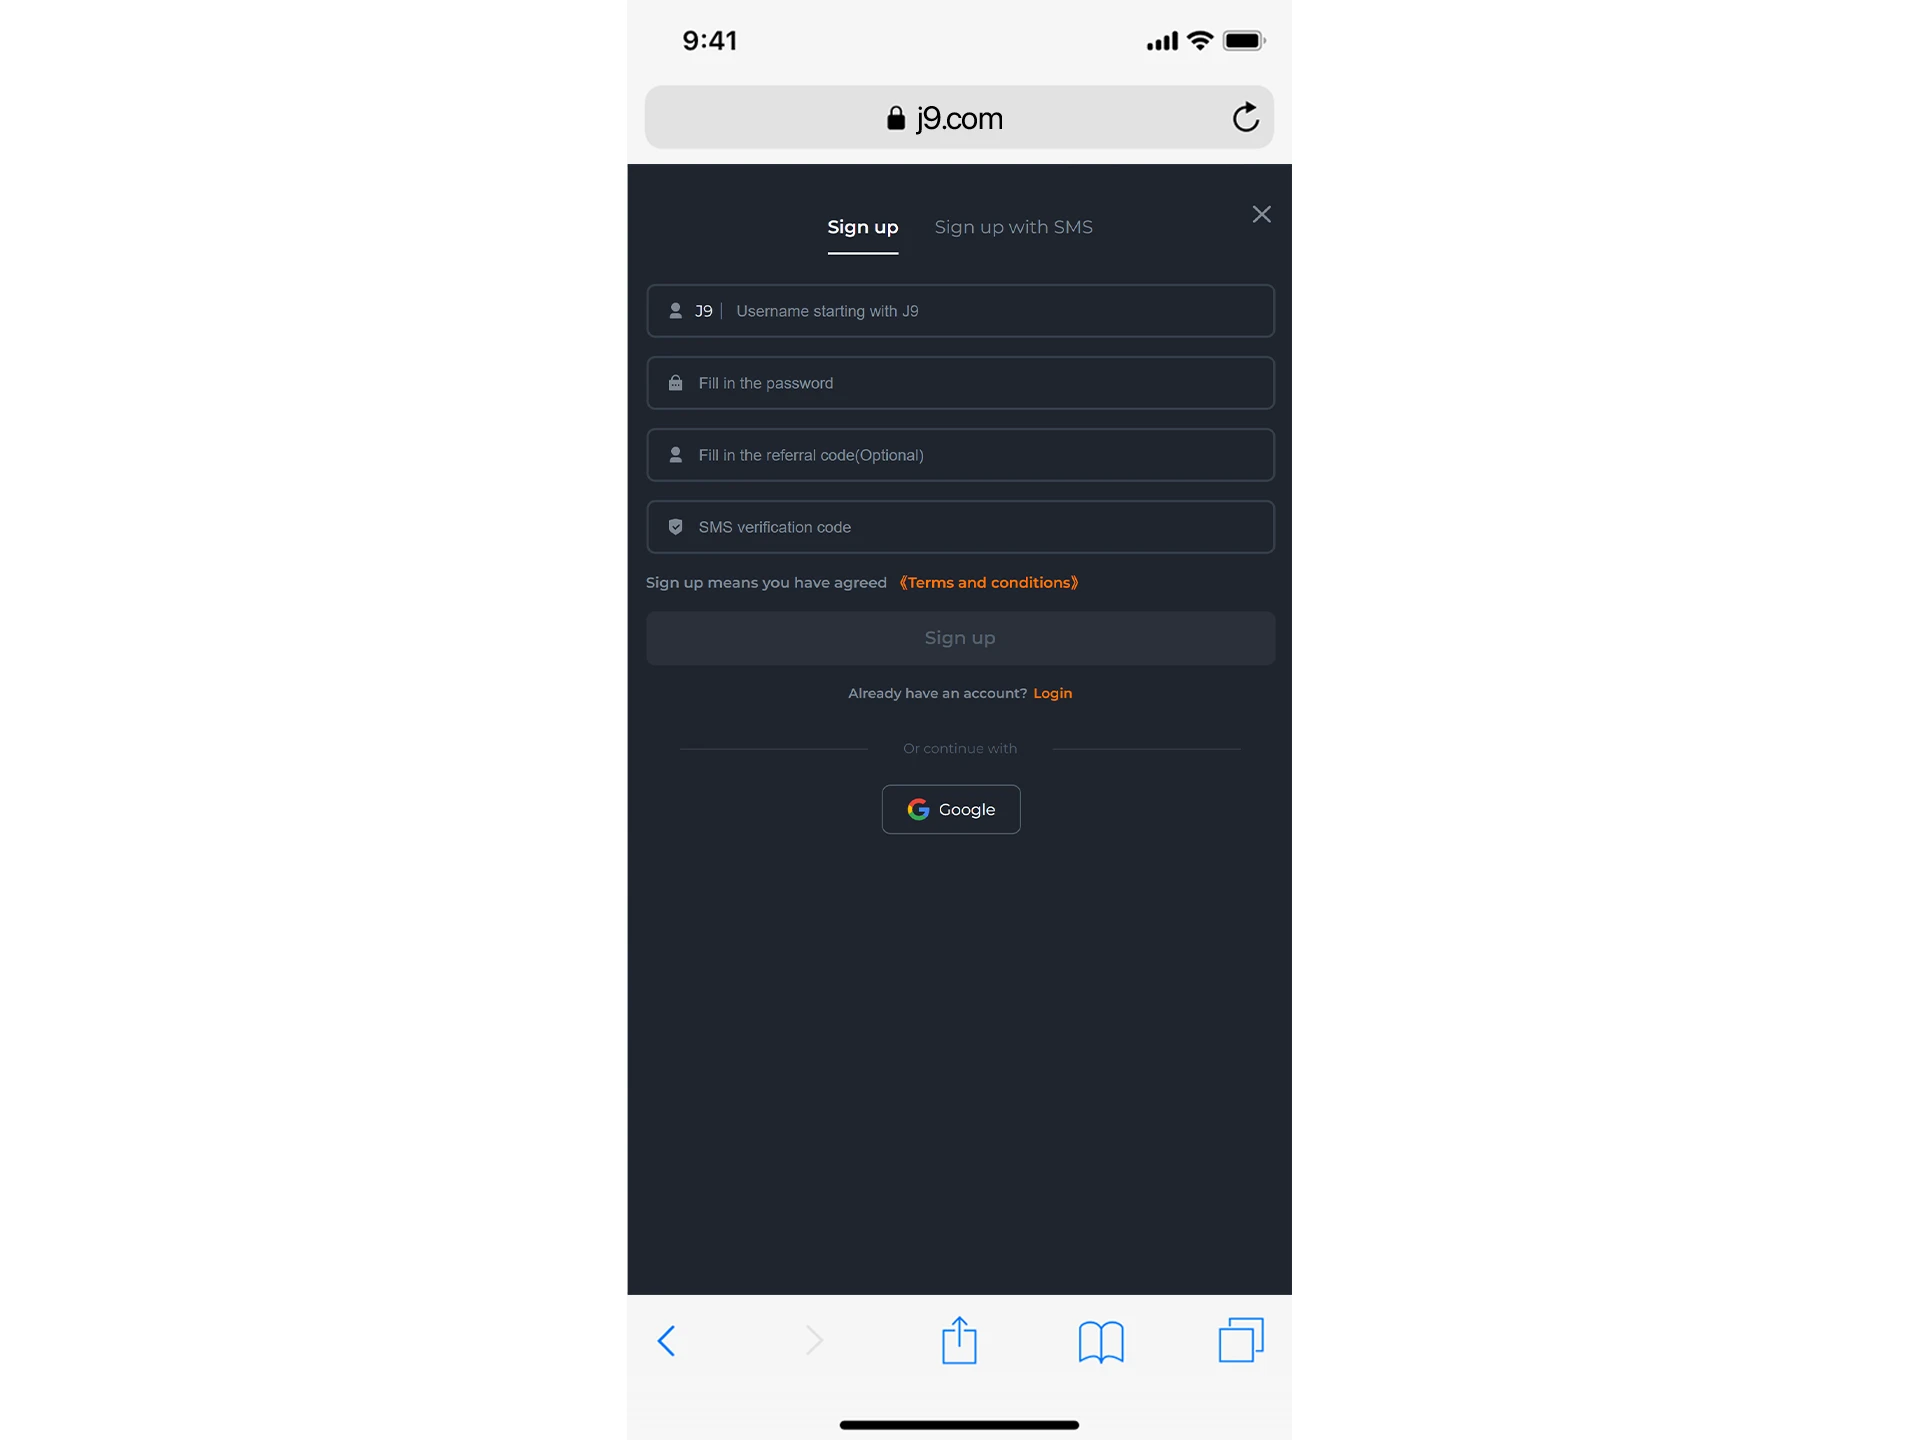Click the shield SMS verification icon
1920x1440 pixels.
[x=674, y=526]
